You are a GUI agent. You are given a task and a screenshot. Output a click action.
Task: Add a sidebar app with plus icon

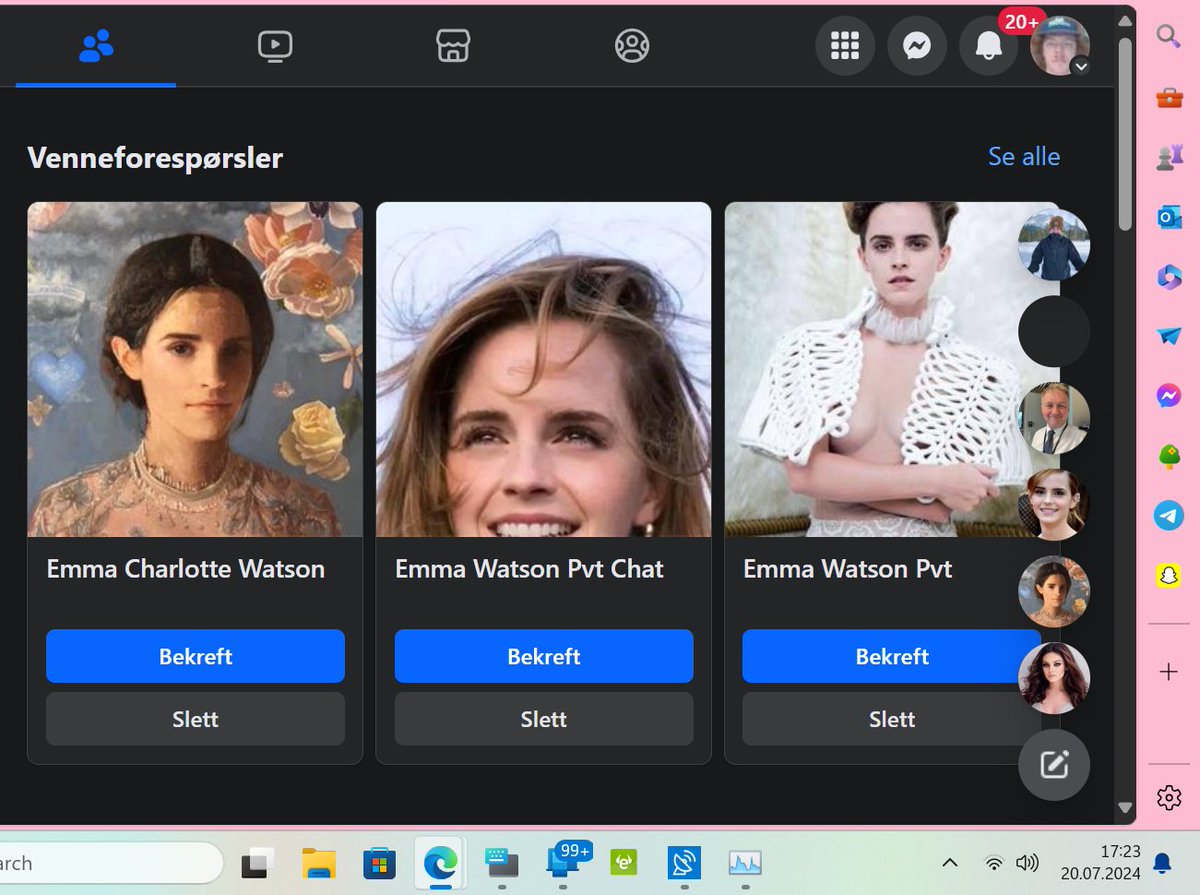(x=1168, y=672)
